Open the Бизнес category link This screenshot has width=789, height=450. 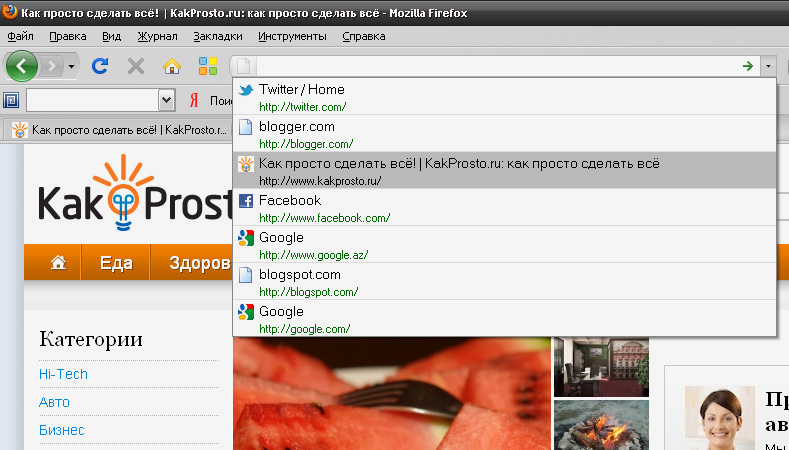[61, 430]
